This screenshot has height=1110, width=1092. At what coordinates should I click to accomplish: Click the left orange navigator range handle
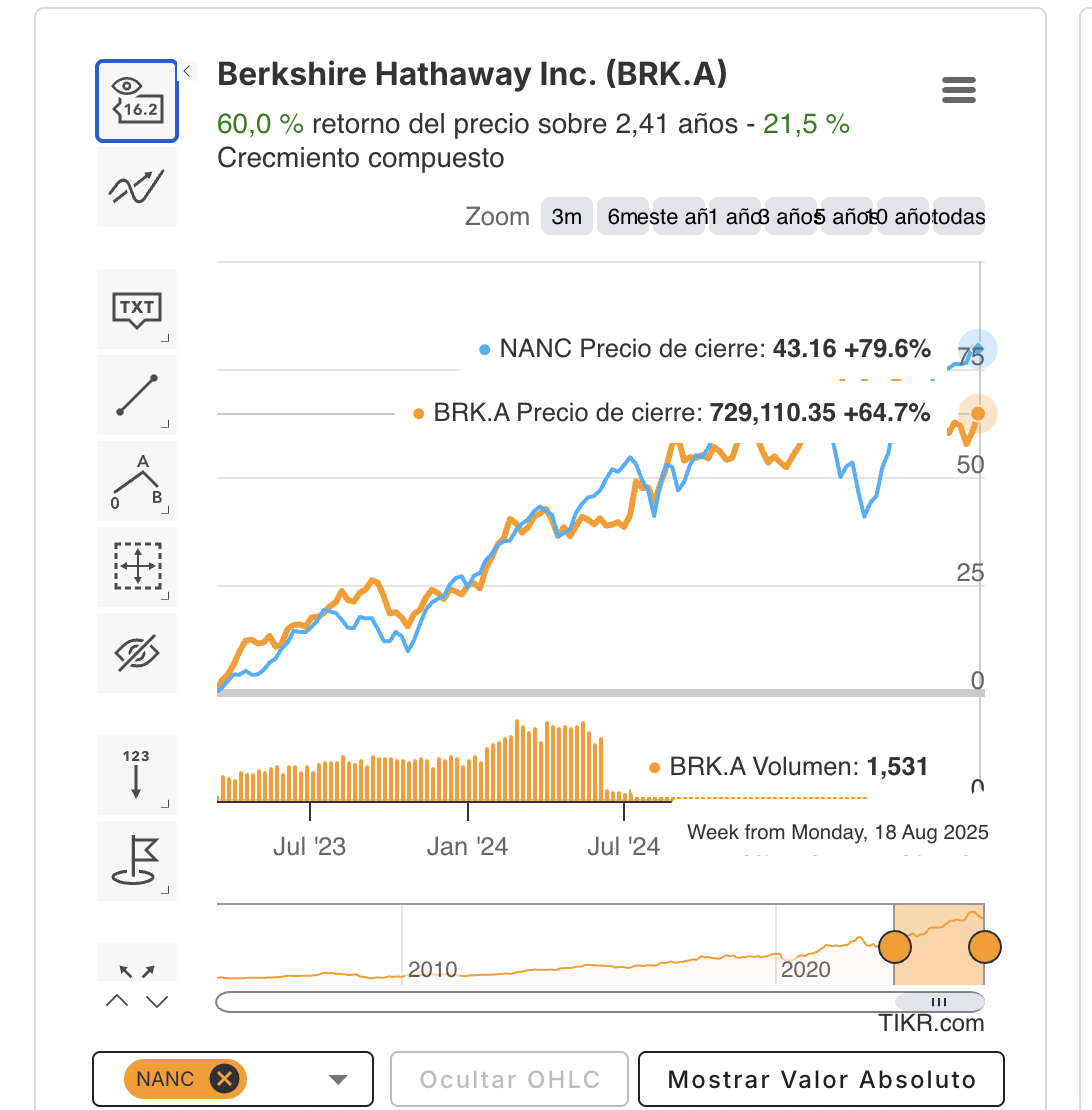894,946
